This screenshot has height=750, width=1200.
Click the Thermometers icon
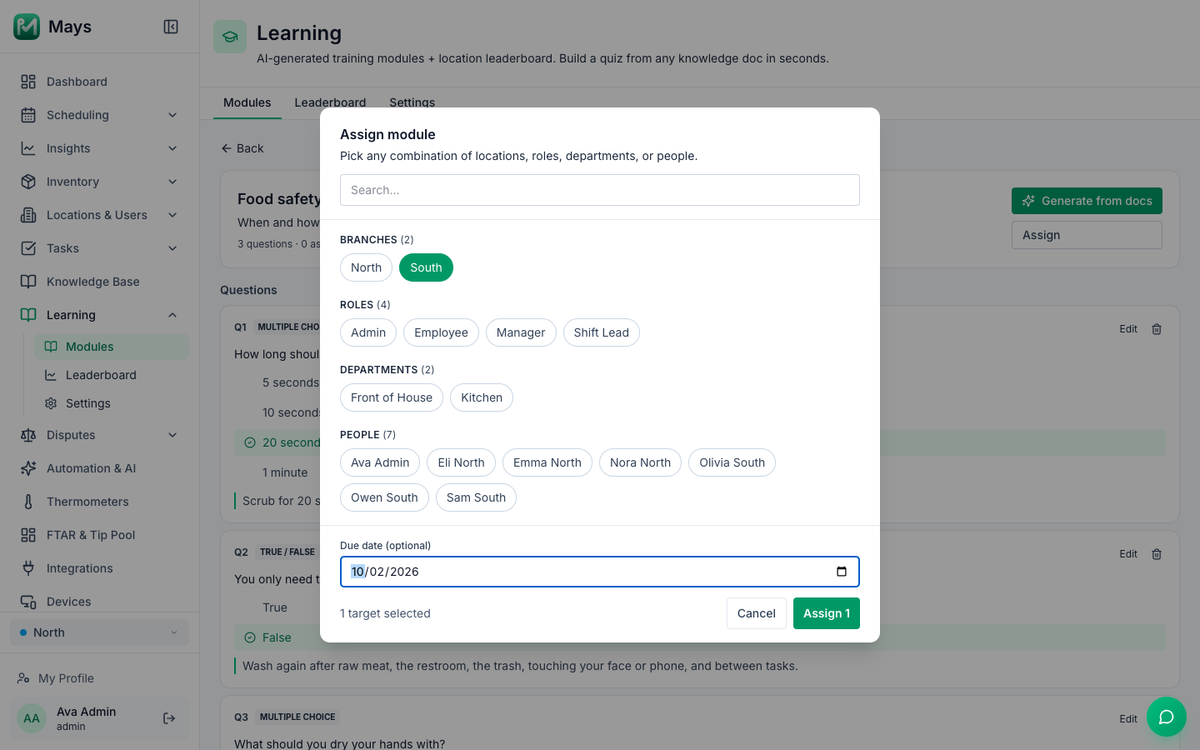[x=28, y=502]
